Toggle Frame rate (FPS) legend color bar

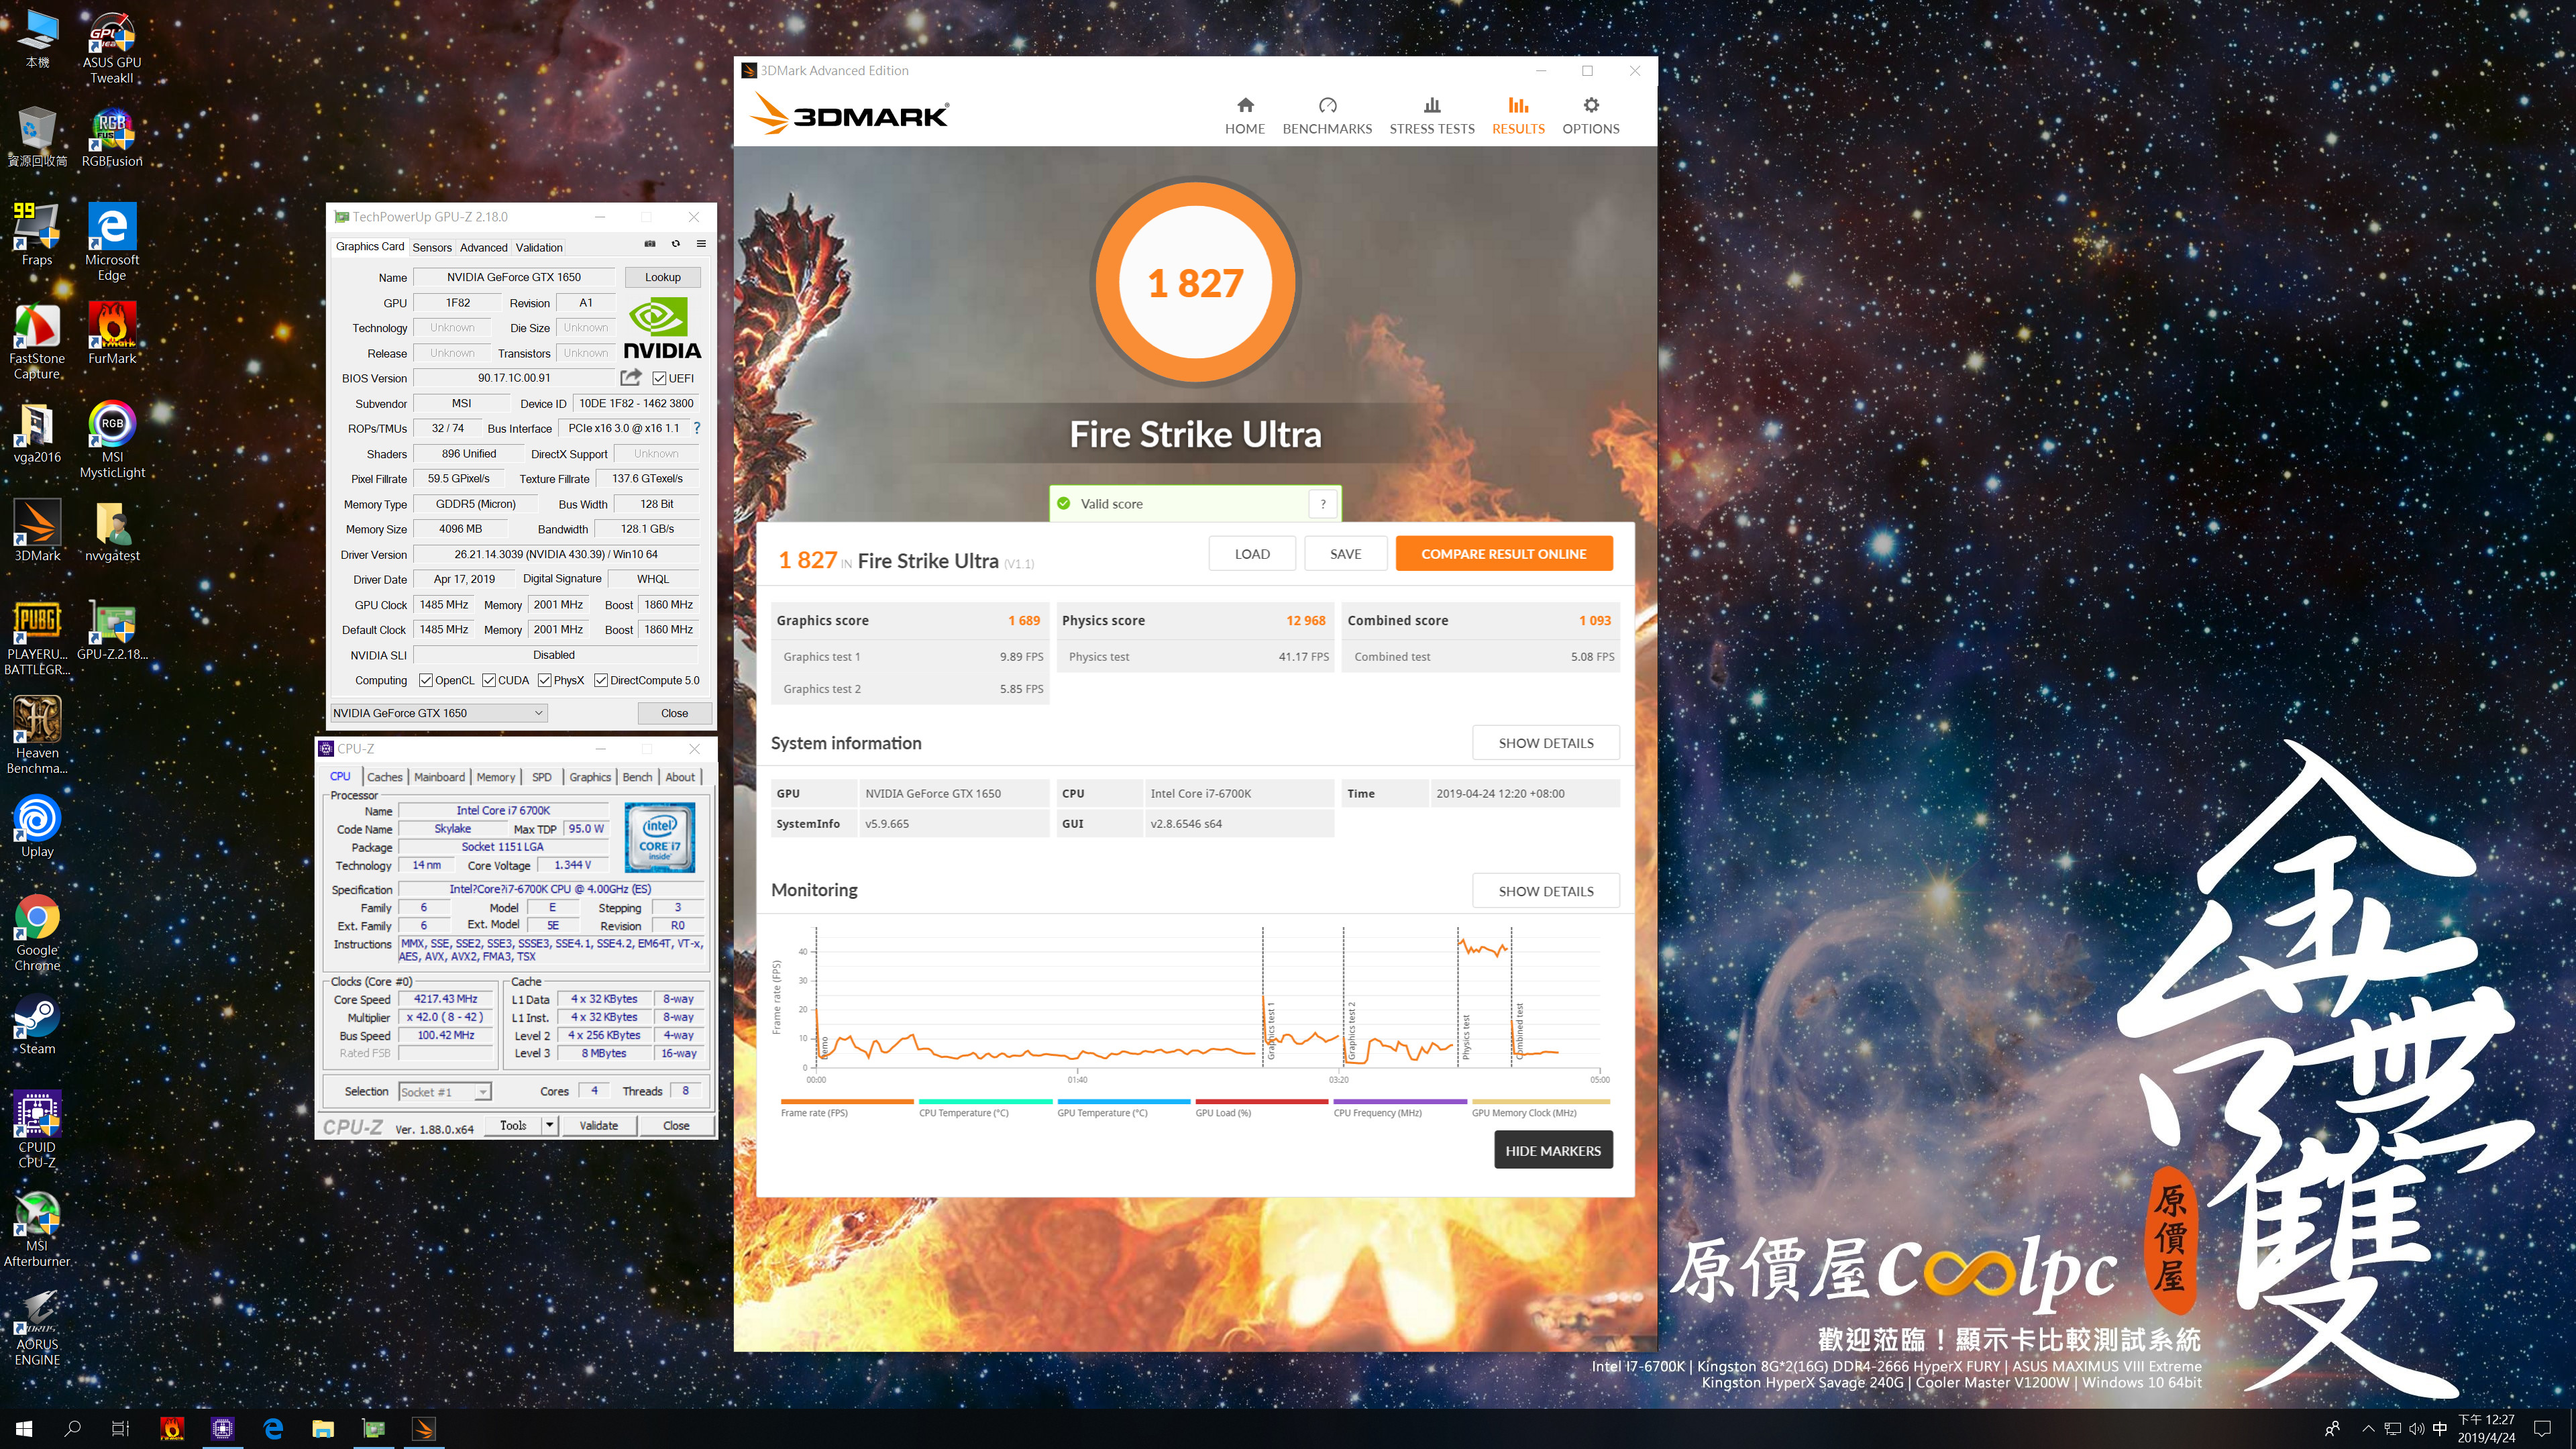point(846,1102)
